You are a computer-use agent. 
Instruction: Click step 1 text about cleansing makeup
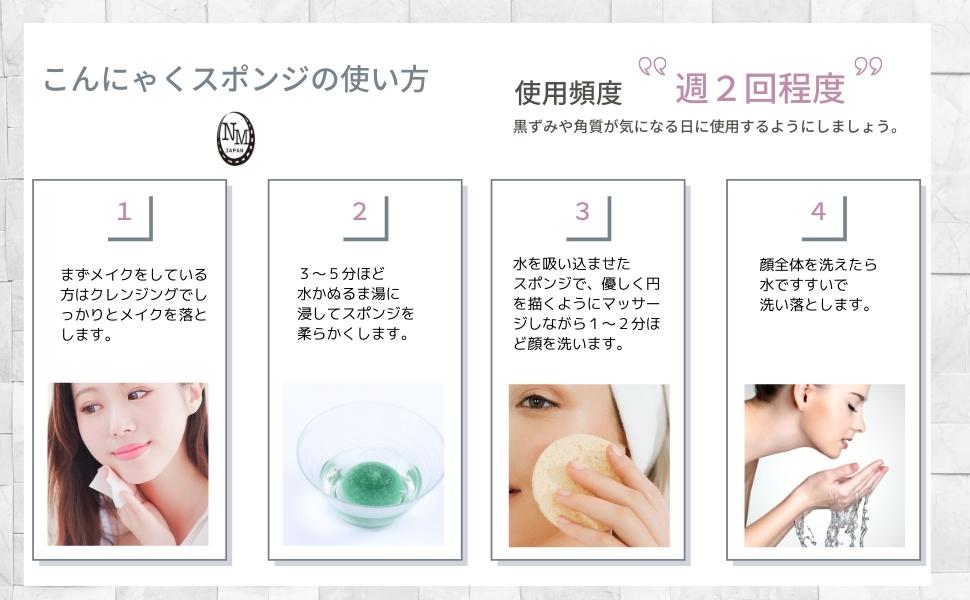click(x=134, y=304)
